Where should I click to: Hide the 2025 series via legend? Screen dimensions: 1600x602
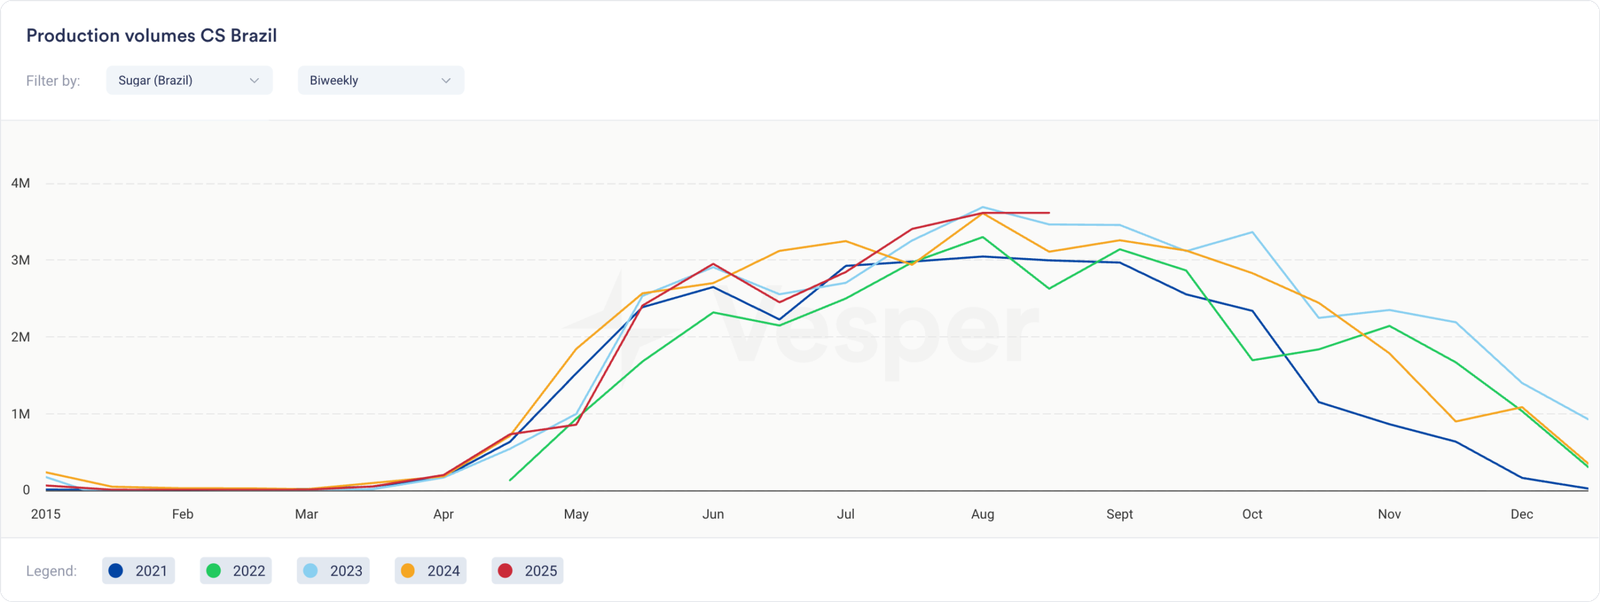(x=528, y=571)
